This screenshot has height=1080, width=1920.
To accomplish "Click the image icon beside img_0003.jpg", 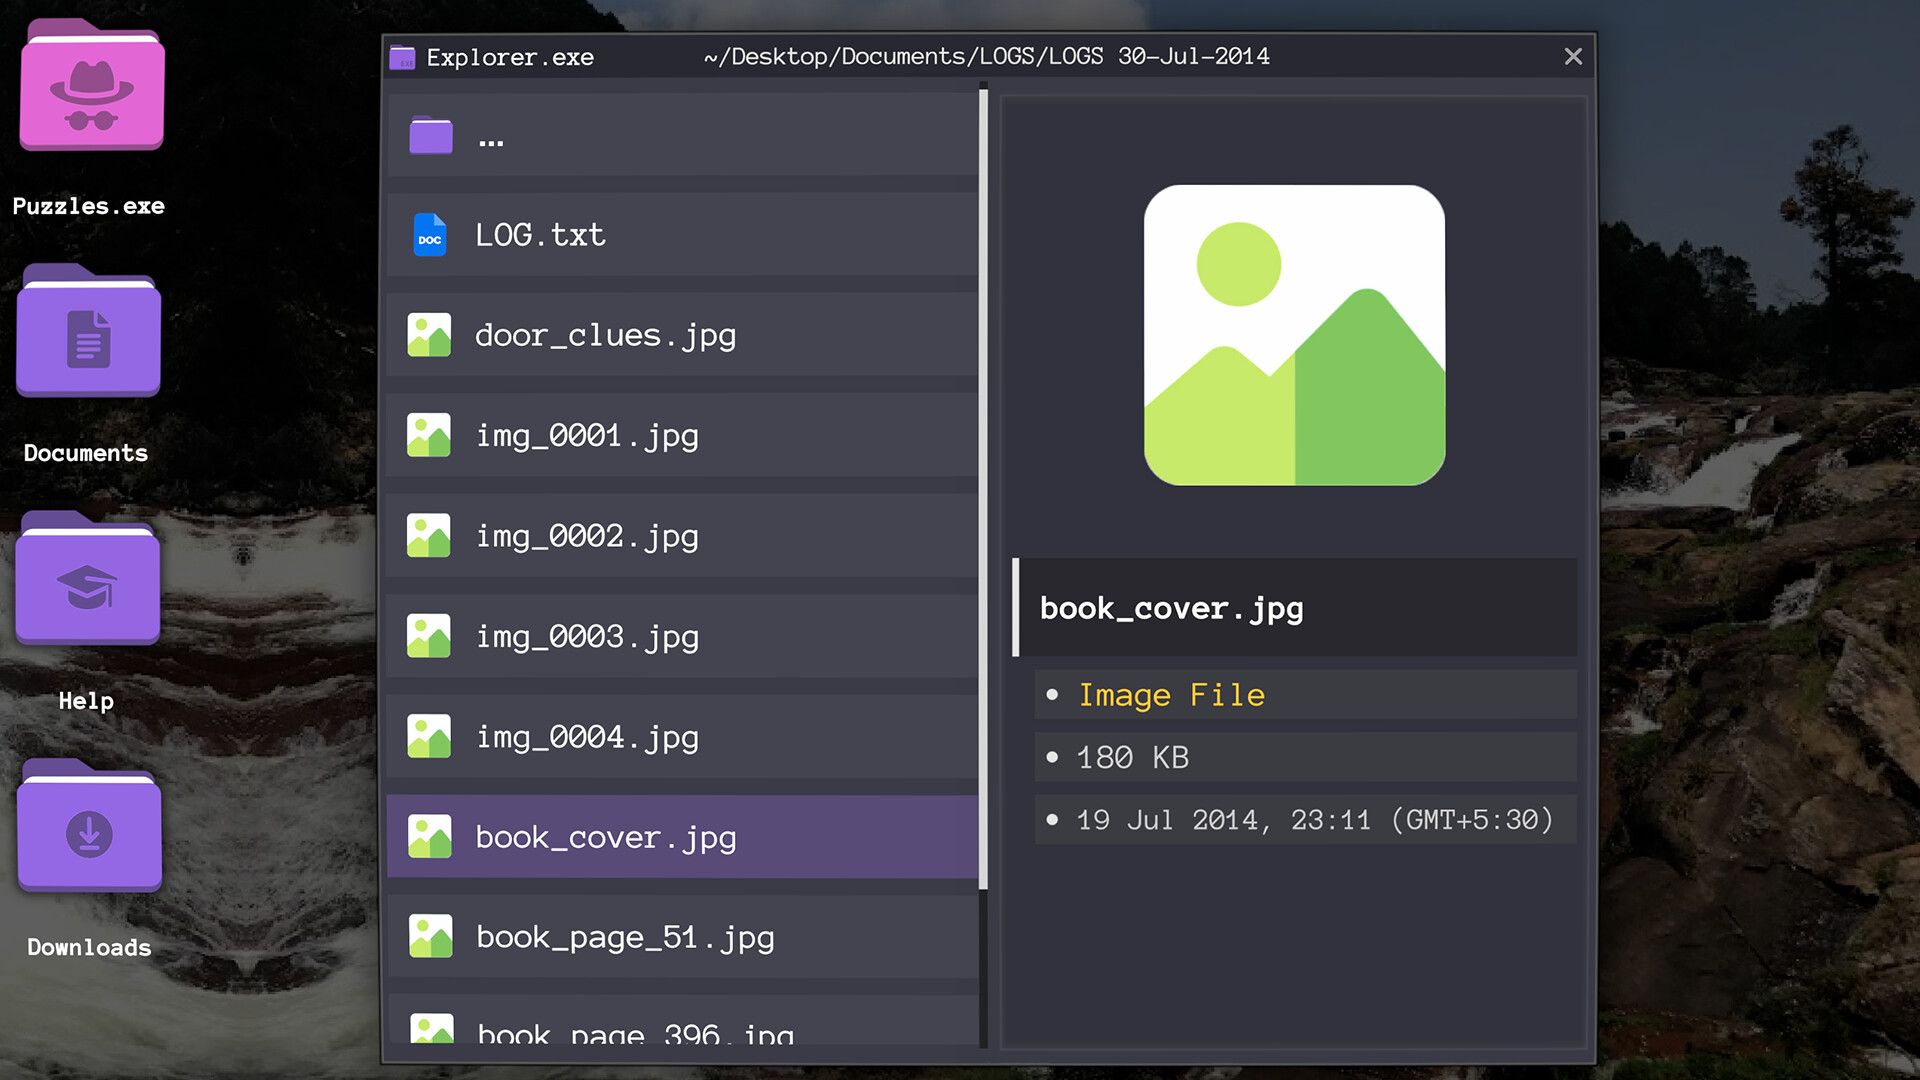I will click(x=429, y=636).
